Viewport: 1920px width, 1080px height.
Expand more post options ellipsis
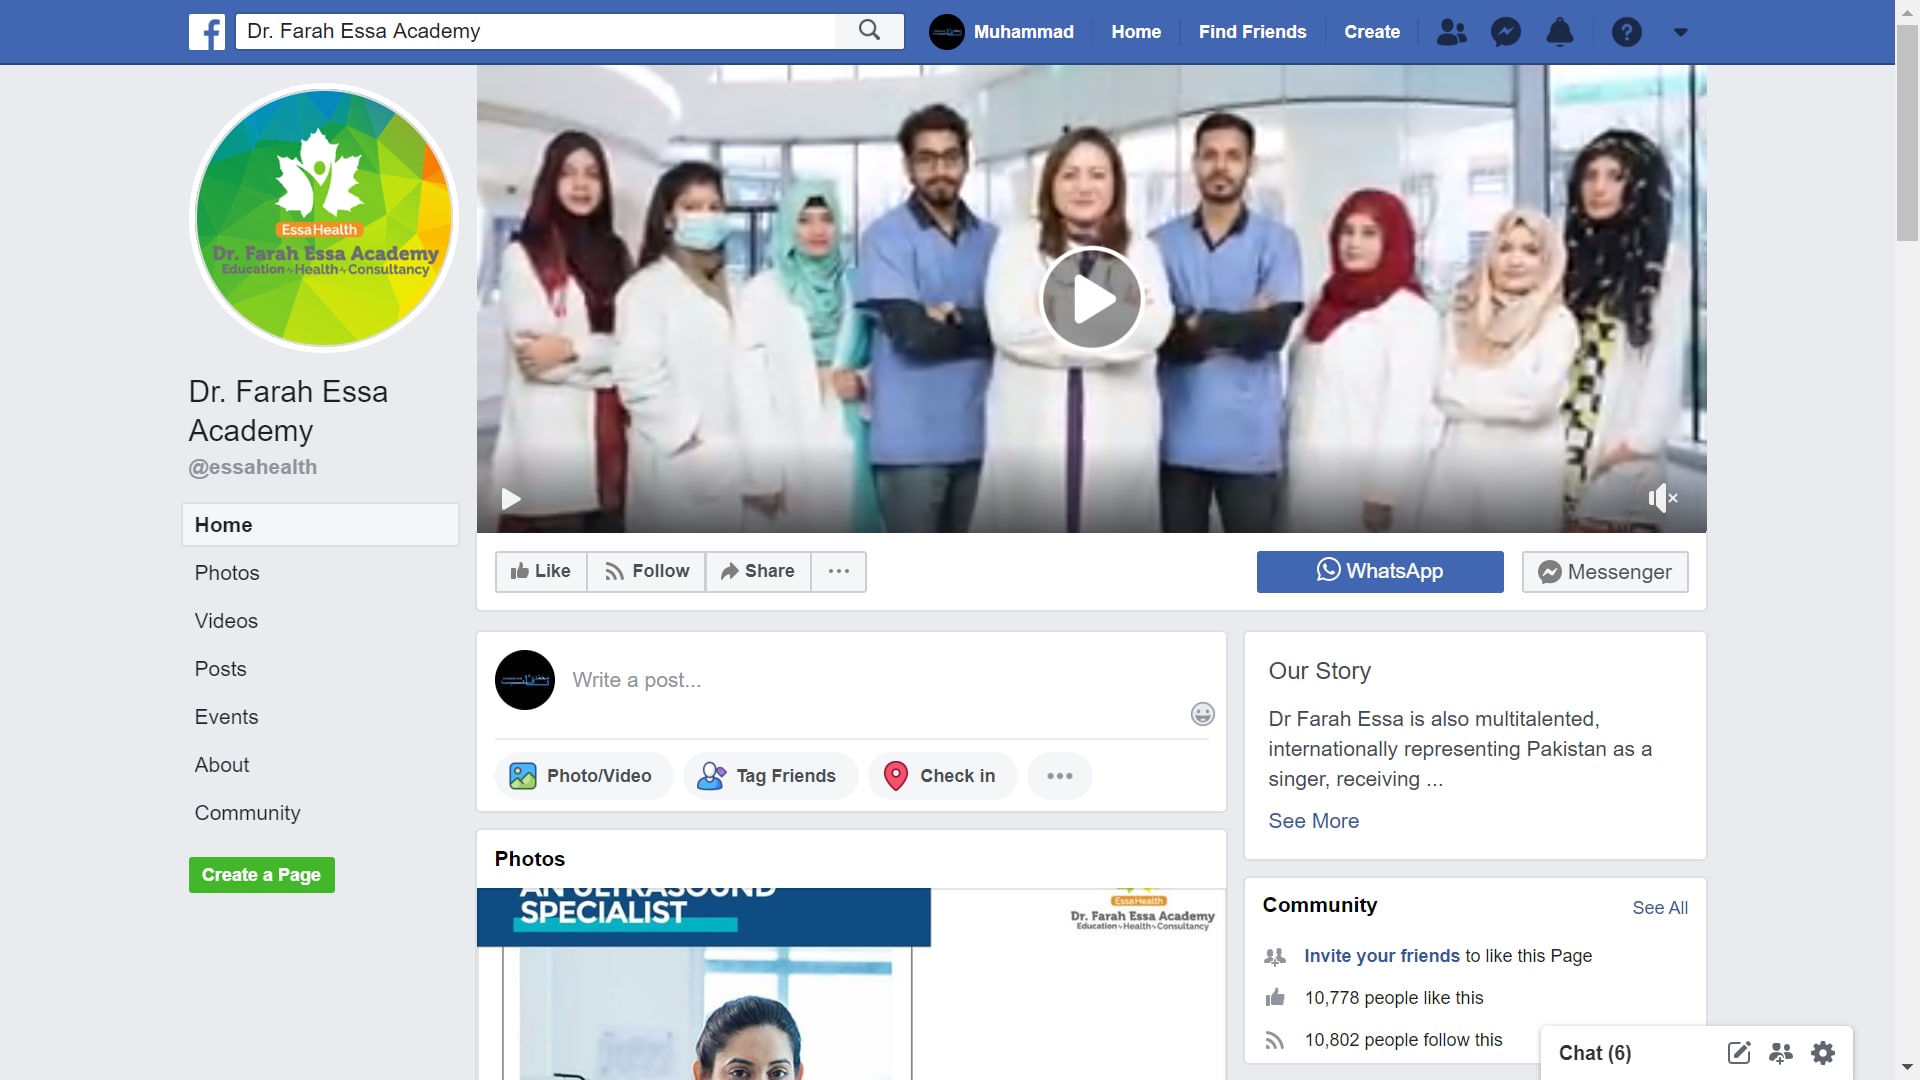coord(1059,776)
